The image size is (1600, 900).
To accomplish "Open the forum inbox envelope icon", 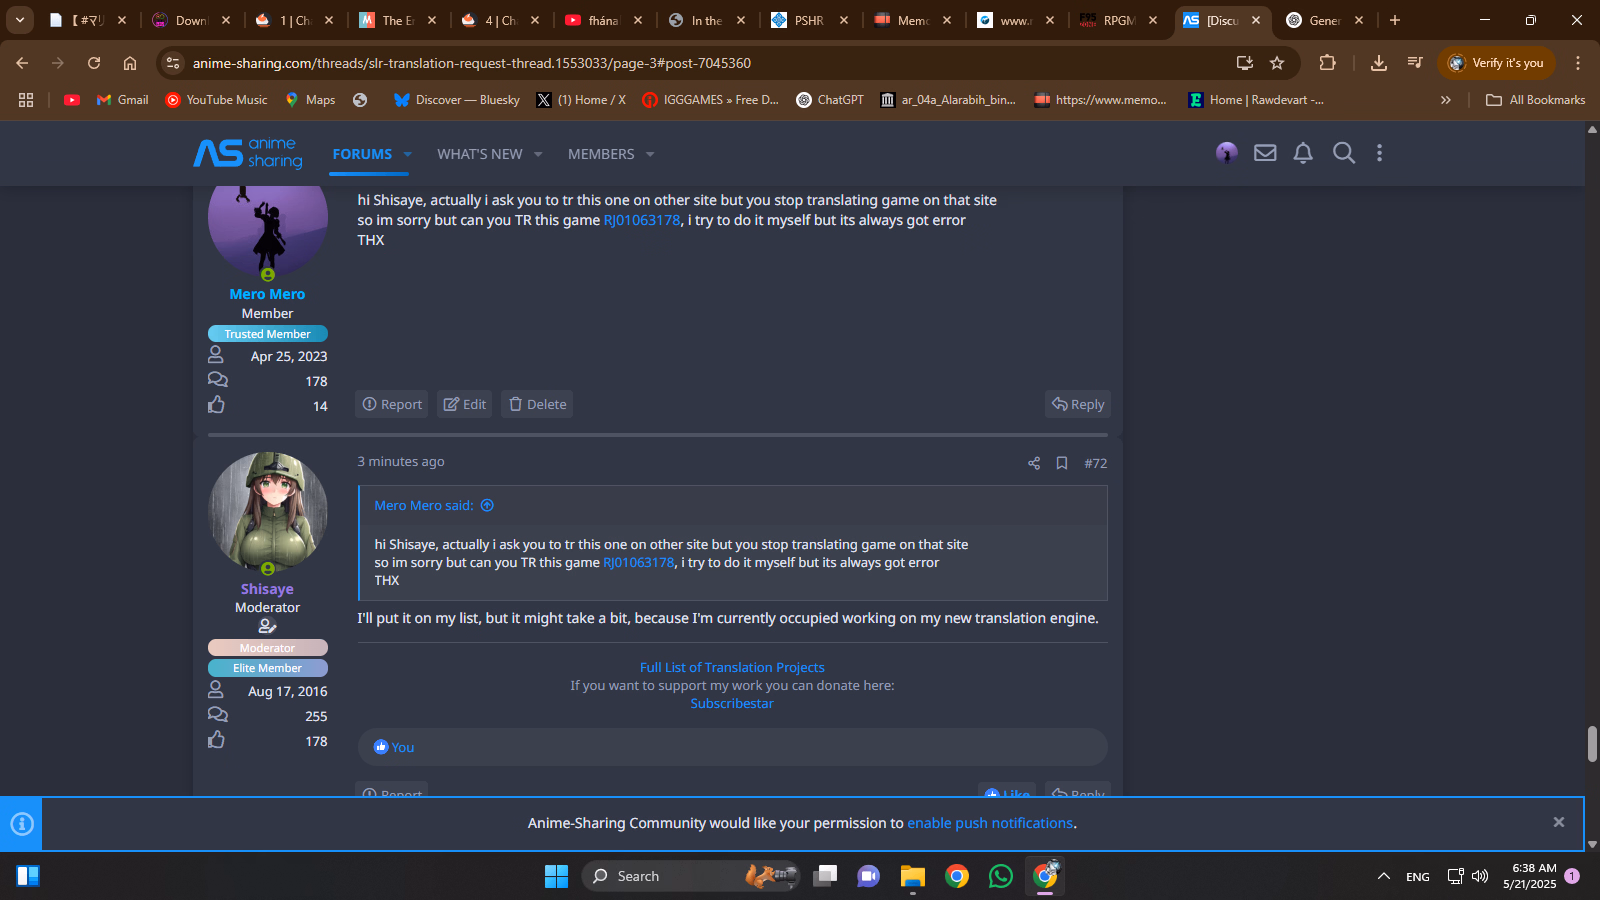I will (1265, 153).
